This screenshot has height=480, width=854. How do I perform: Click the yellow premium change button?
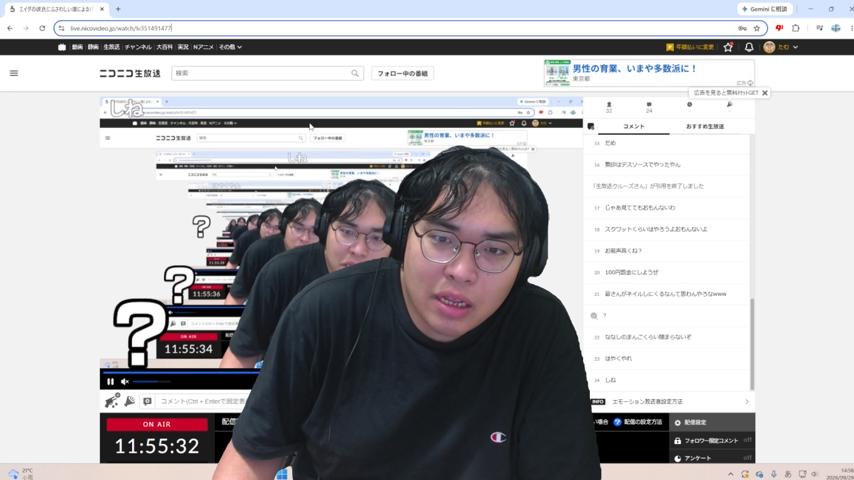(690, 47)
